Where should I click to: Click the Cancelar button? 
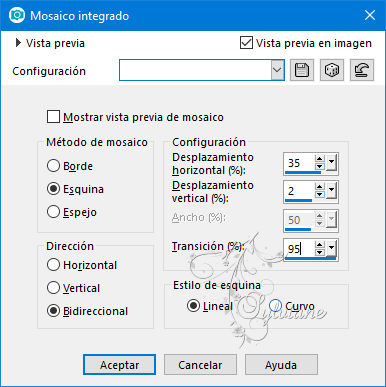(x=200, y=365)
